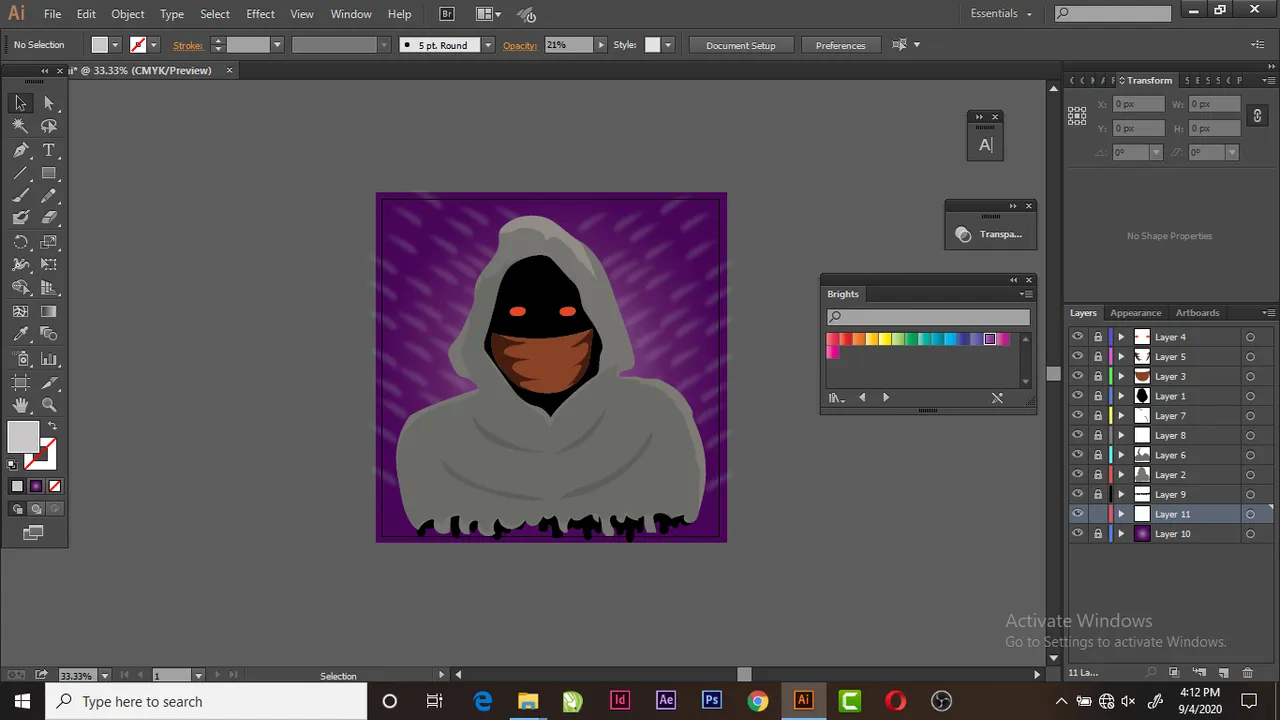Unlock Layer 7
Screen dimensions: 1280x720
tap(1098, 416)
